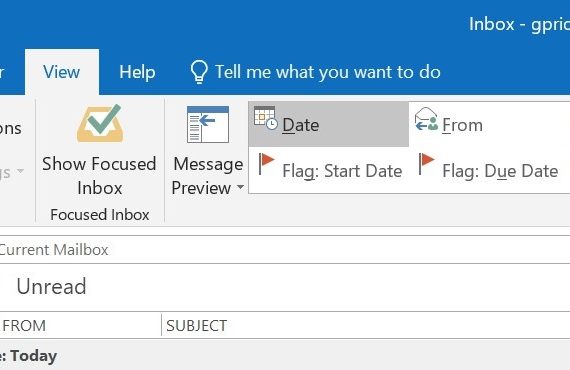
Task: Arrange messages by Flag: Due Date label
Action: coord(500,171)
